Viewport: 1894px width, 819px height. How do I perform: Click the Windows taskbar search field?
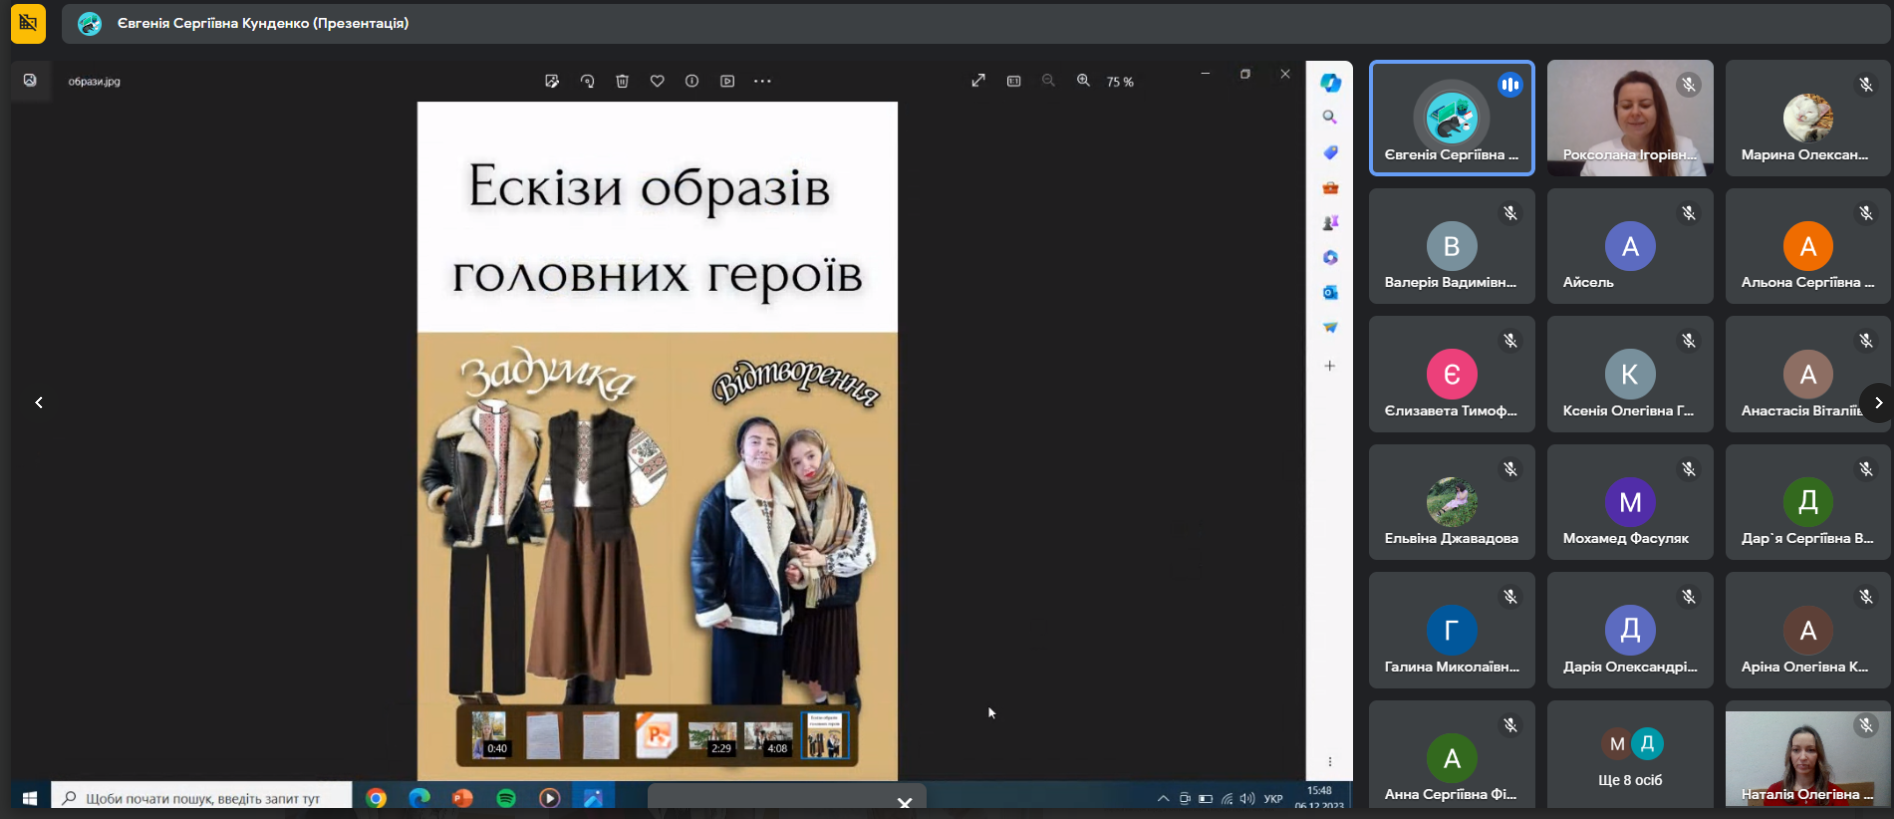coord(202,798)
